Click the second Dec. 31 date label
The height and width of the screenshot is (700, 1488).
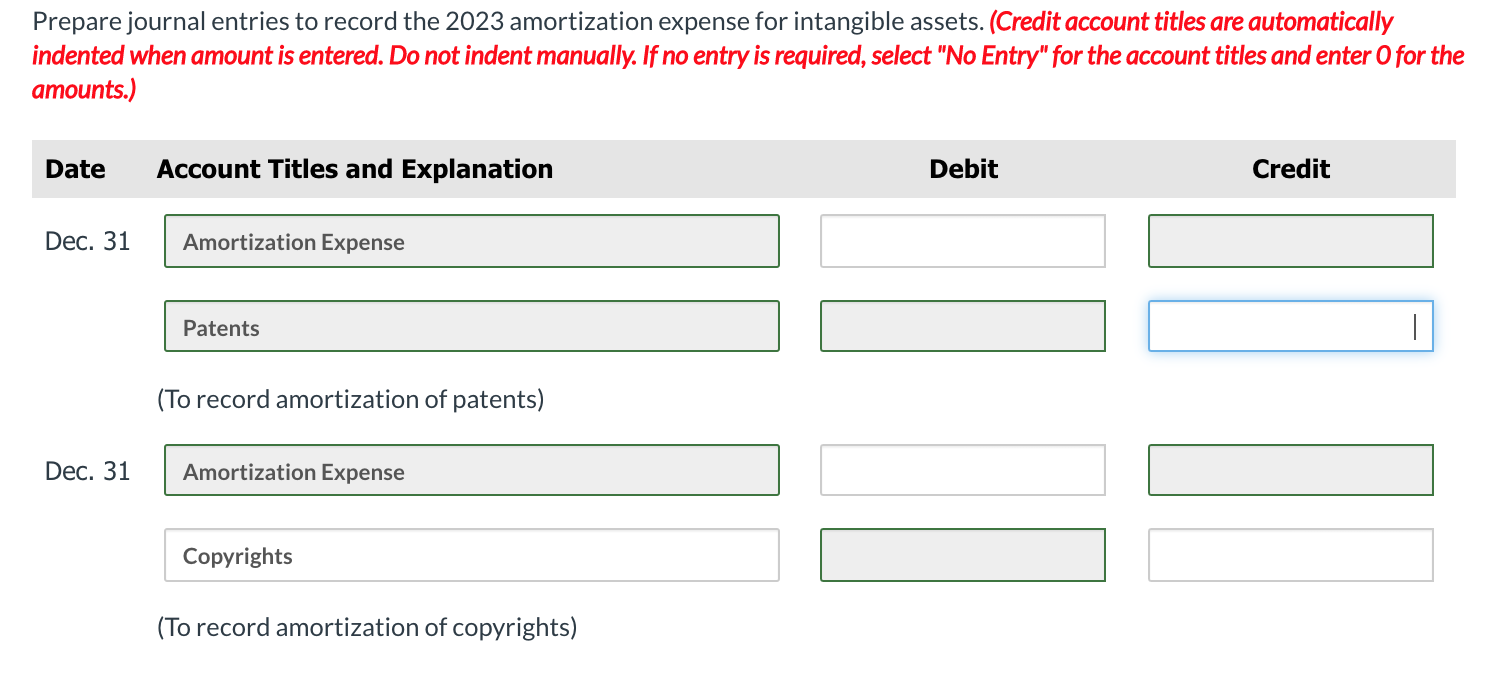point(87,469)
